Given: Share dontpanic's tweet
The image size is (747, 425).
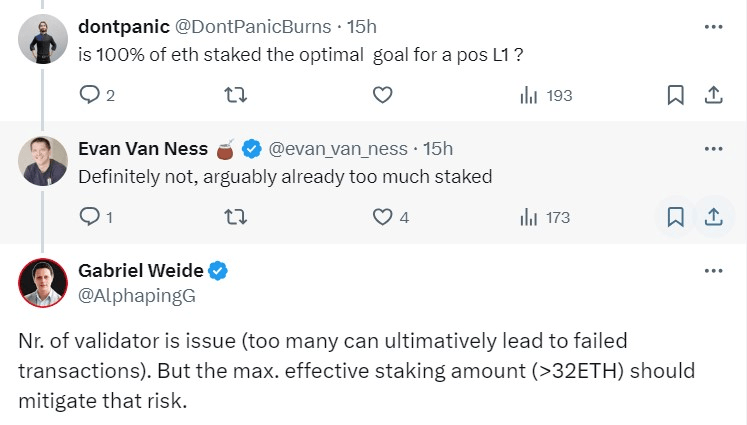Looking at the screenshot, I should click(714, 95).
